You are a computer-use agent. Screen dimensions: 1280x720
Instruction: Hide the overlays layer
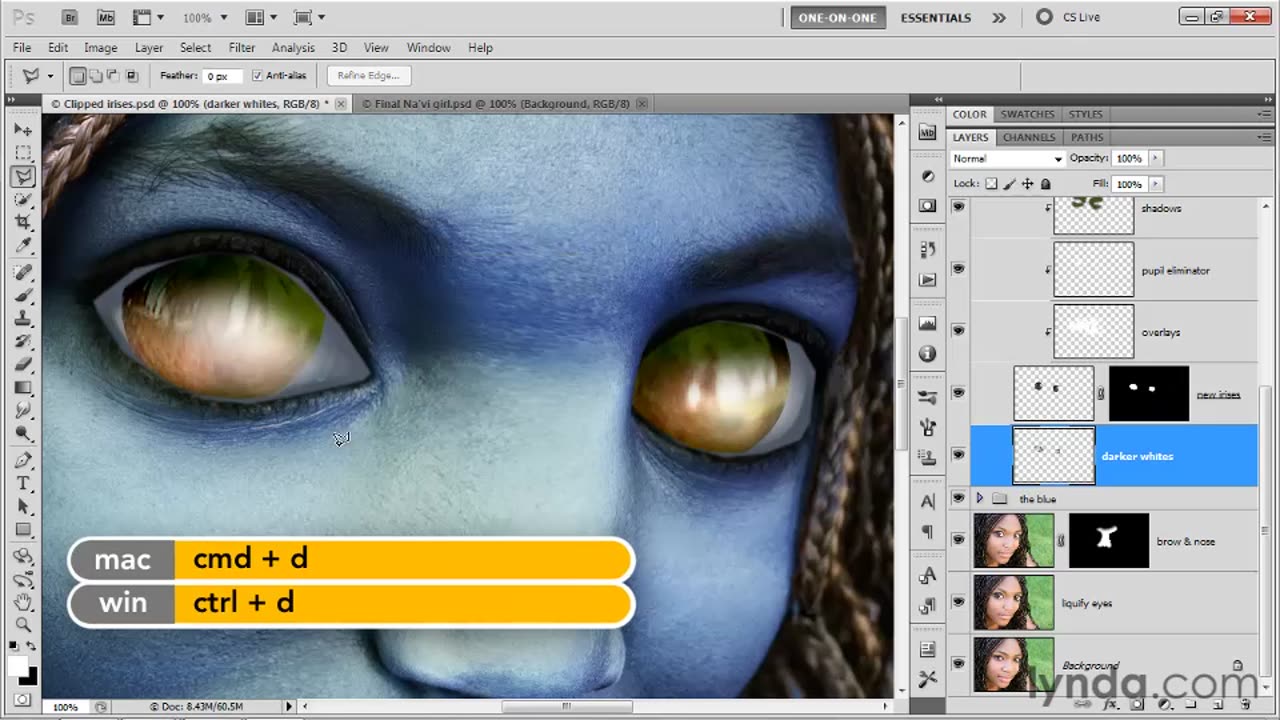pos(958,331)
